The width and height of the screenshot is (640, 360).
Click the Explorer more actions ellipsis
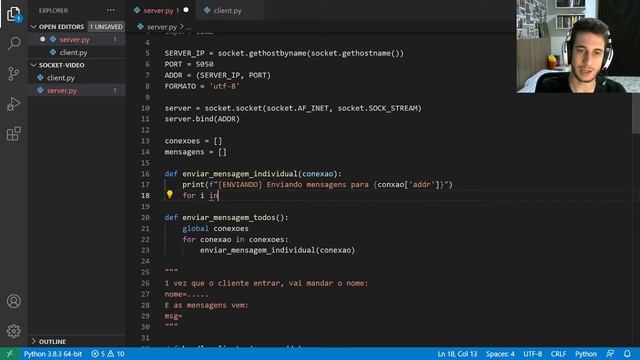point(111,10)
